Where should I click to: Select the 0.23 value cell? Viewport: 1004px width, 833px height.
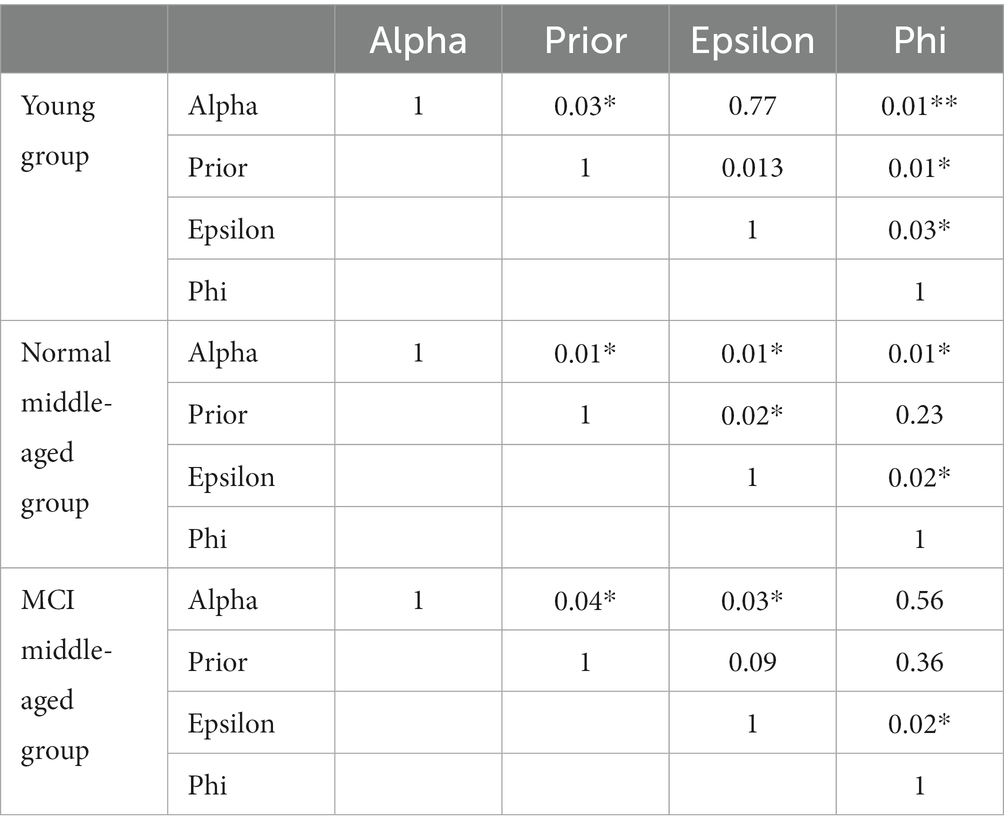click(919, 415)
